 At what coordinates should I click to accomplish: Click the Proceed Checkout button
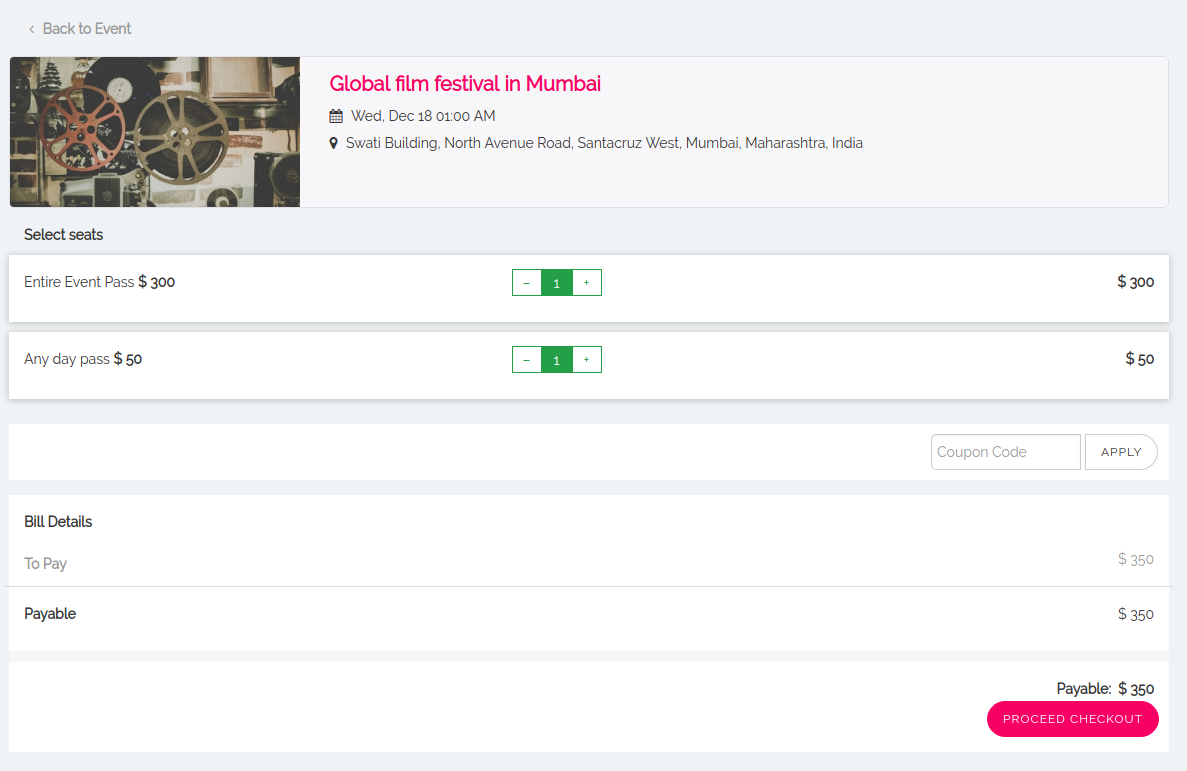[1072, 719]
